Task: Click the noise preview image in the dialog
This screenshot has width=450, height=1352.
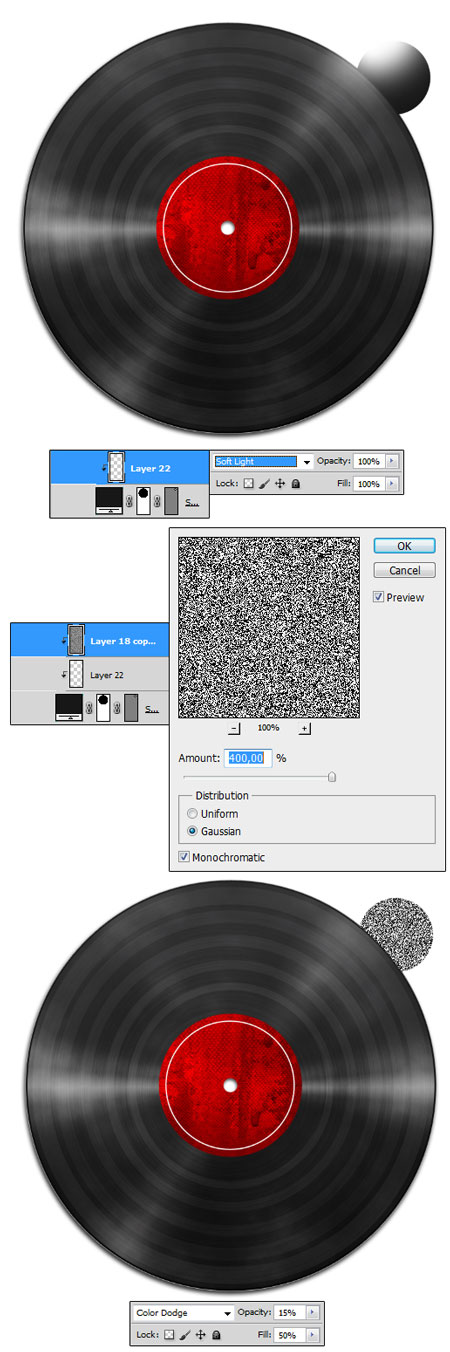Action: tap(269, 627)
